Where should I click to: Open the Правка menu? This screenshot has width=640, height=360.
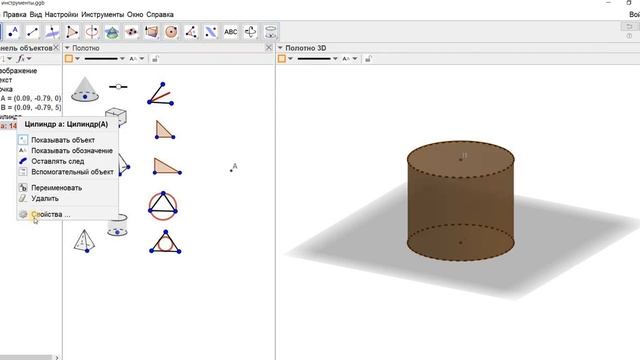click(14, 14)
